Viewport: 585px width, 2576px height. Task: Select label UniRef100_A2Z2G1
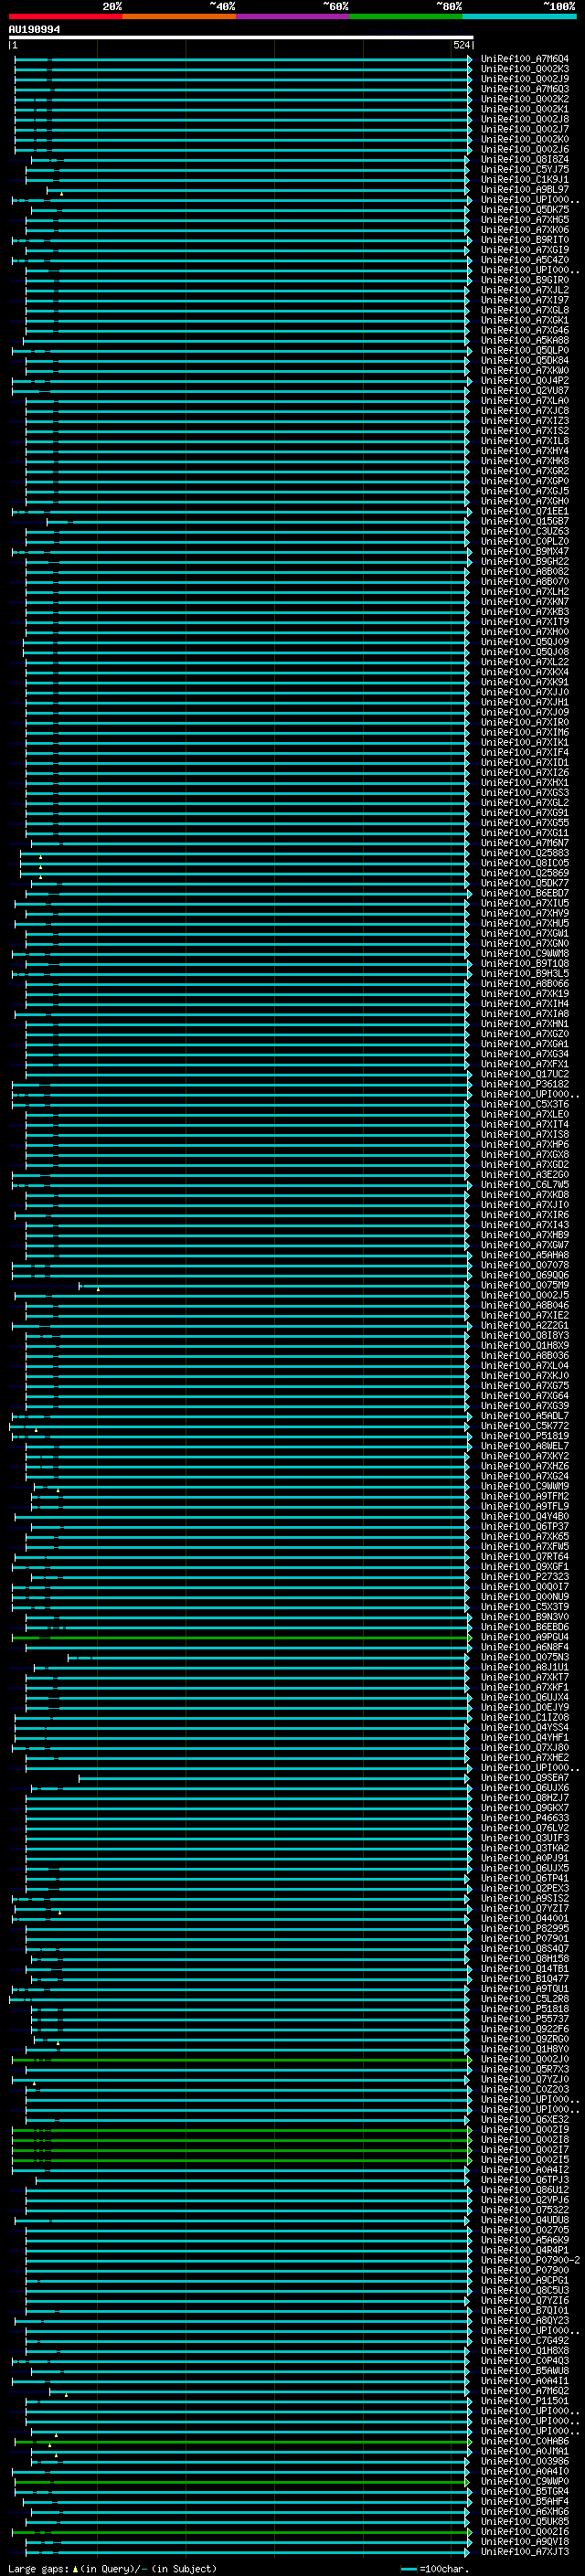point(524,1325)
